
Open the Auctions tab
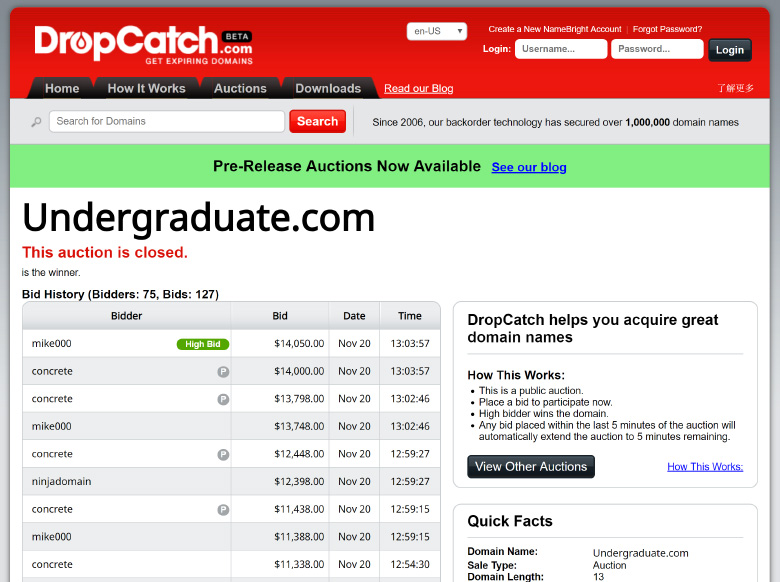click(x=240, y=88)
